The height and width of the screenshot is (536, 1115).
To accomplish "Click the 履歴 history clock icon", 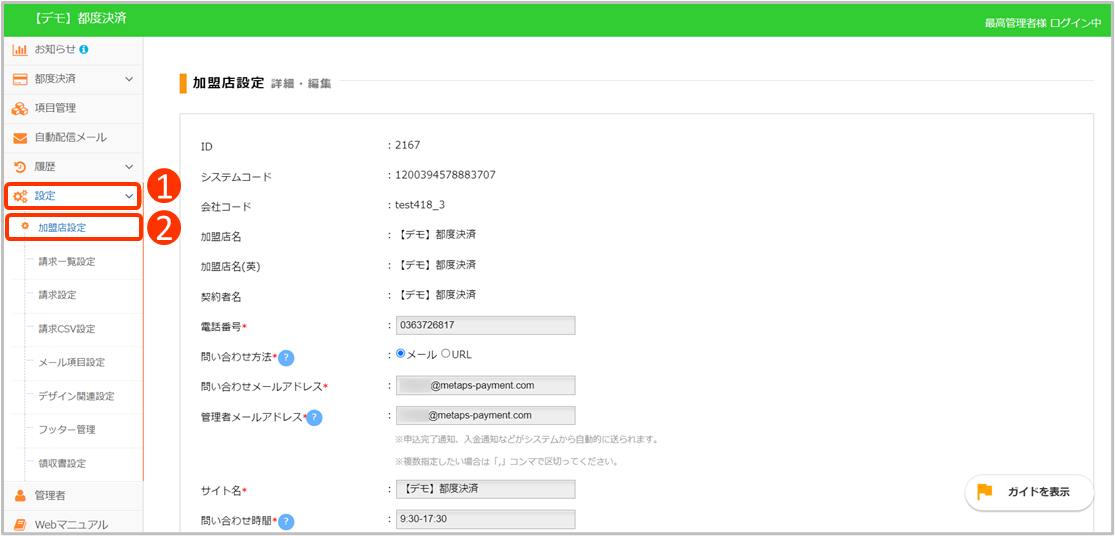I will click(x=20, y=166).
